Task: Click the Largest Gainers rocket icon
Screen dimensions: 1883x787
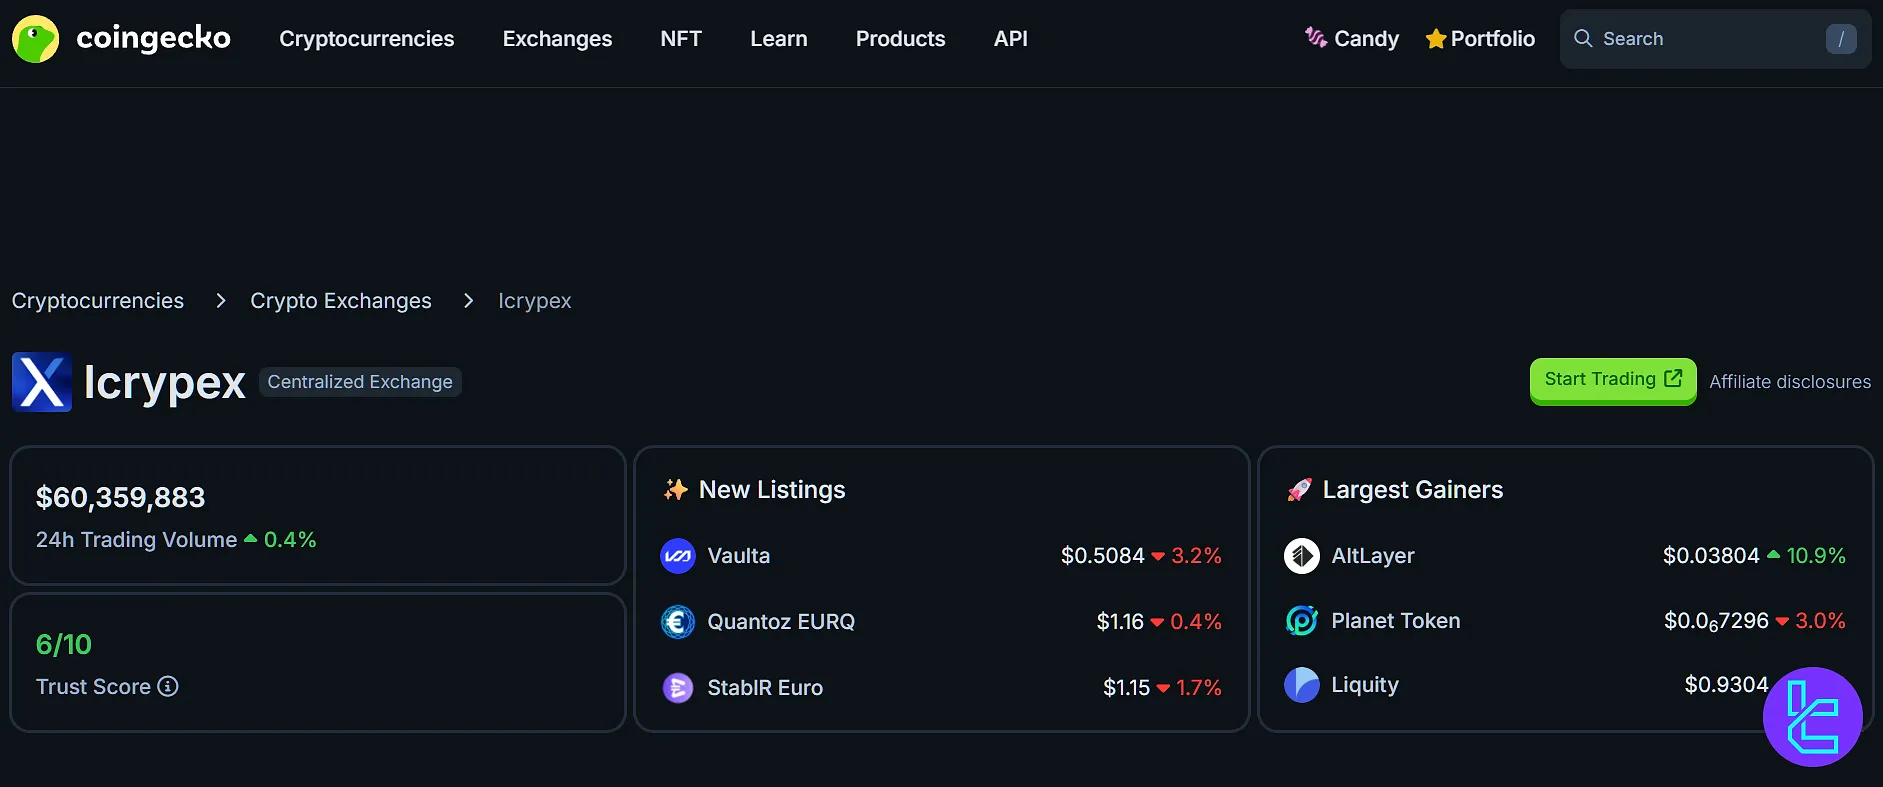Action: [1299, 489]
